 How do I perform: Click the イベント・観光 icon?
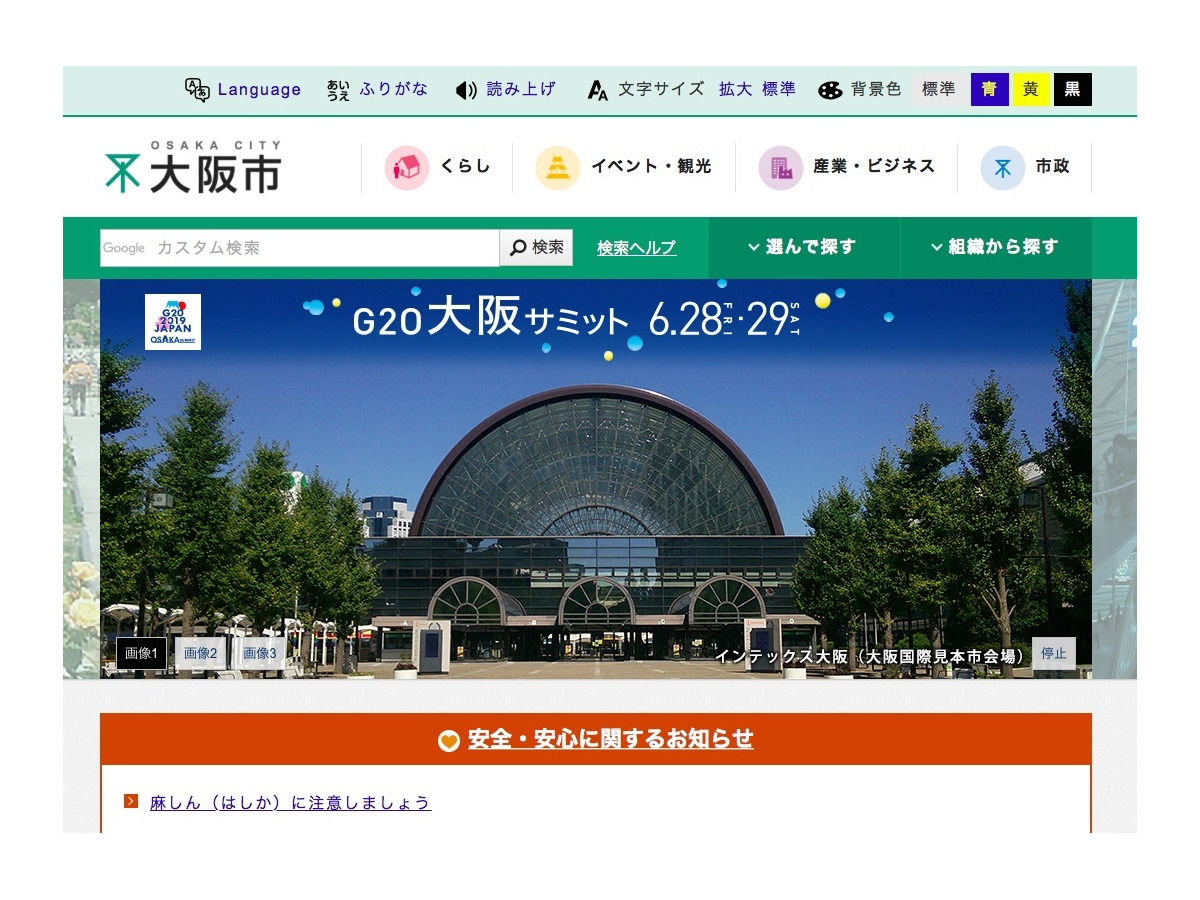556,167
